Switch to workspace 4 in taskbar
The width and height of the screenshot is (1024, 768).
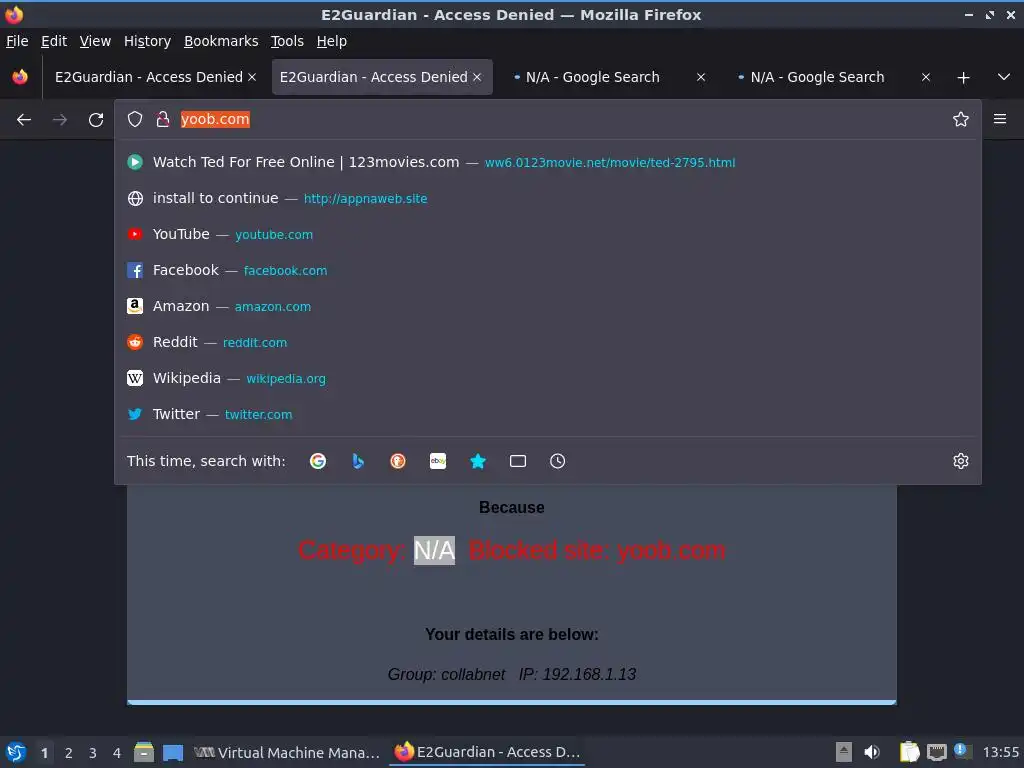point(117,753)
